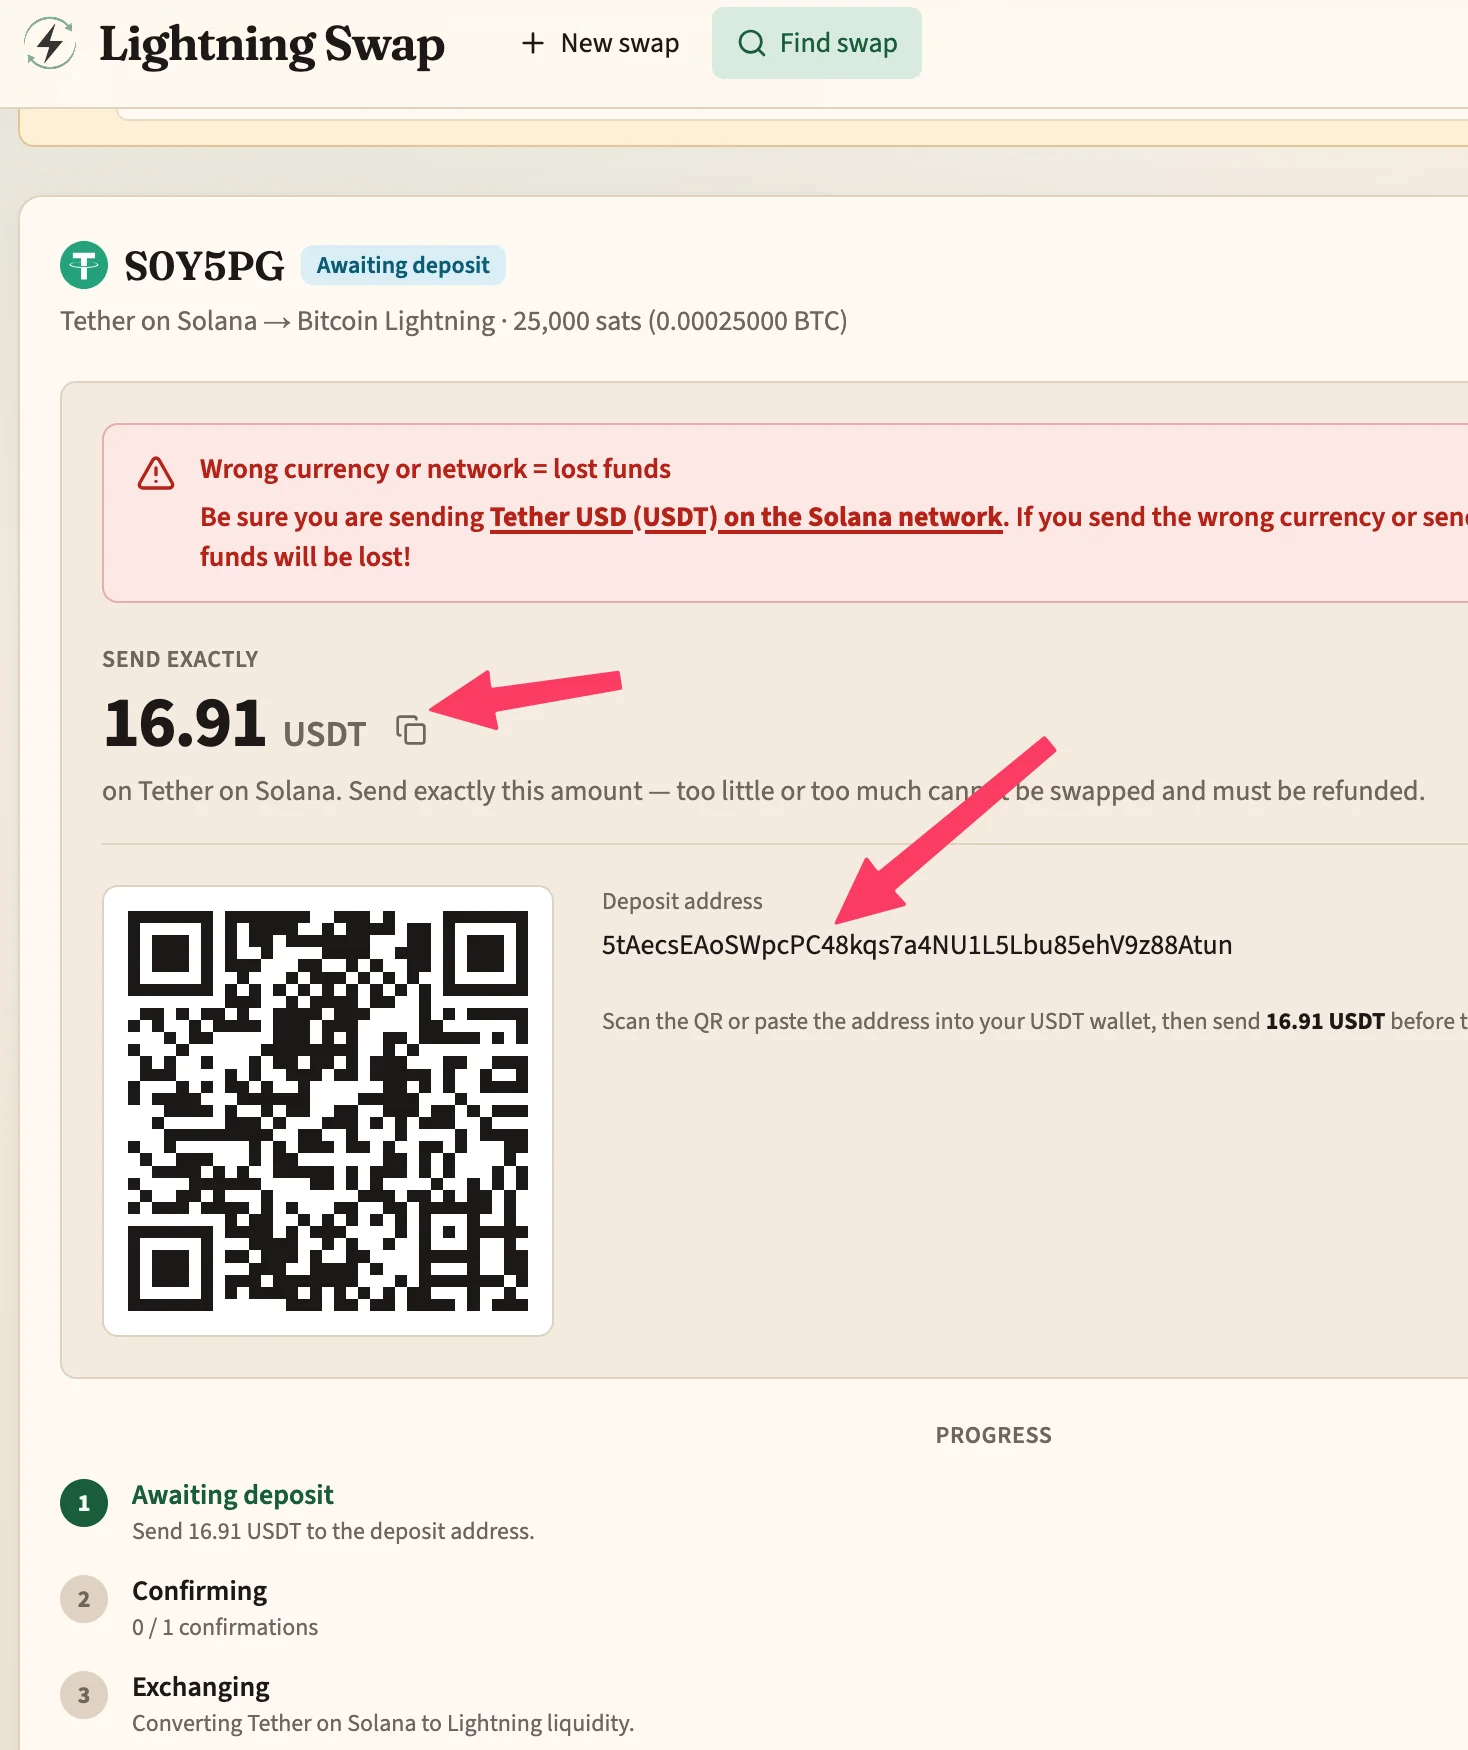Click step 1 Awaiting deposit circle
This screenshot has width=1468, height=1750.
point(84,1503)
